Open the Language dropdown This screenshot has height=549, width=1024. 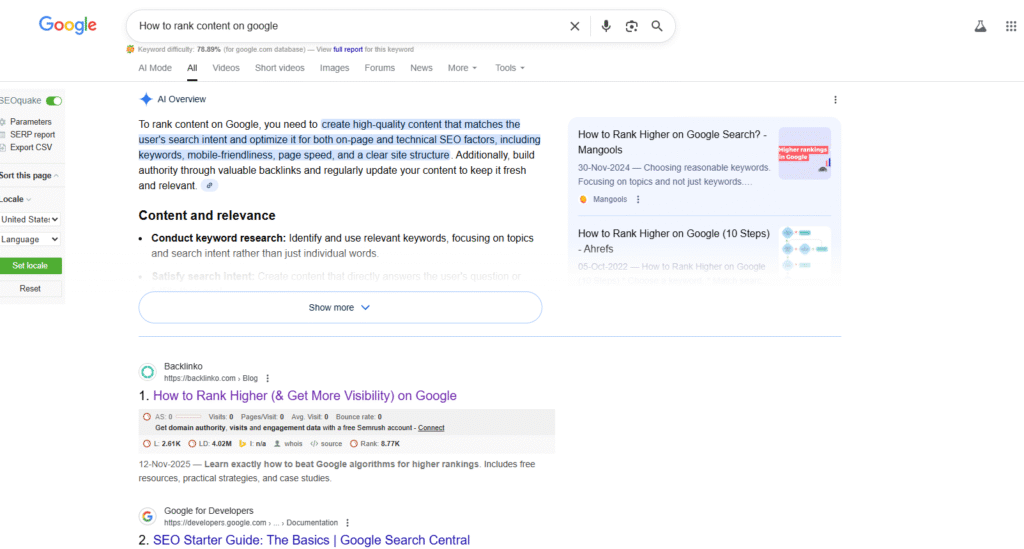tap(30, 240)
